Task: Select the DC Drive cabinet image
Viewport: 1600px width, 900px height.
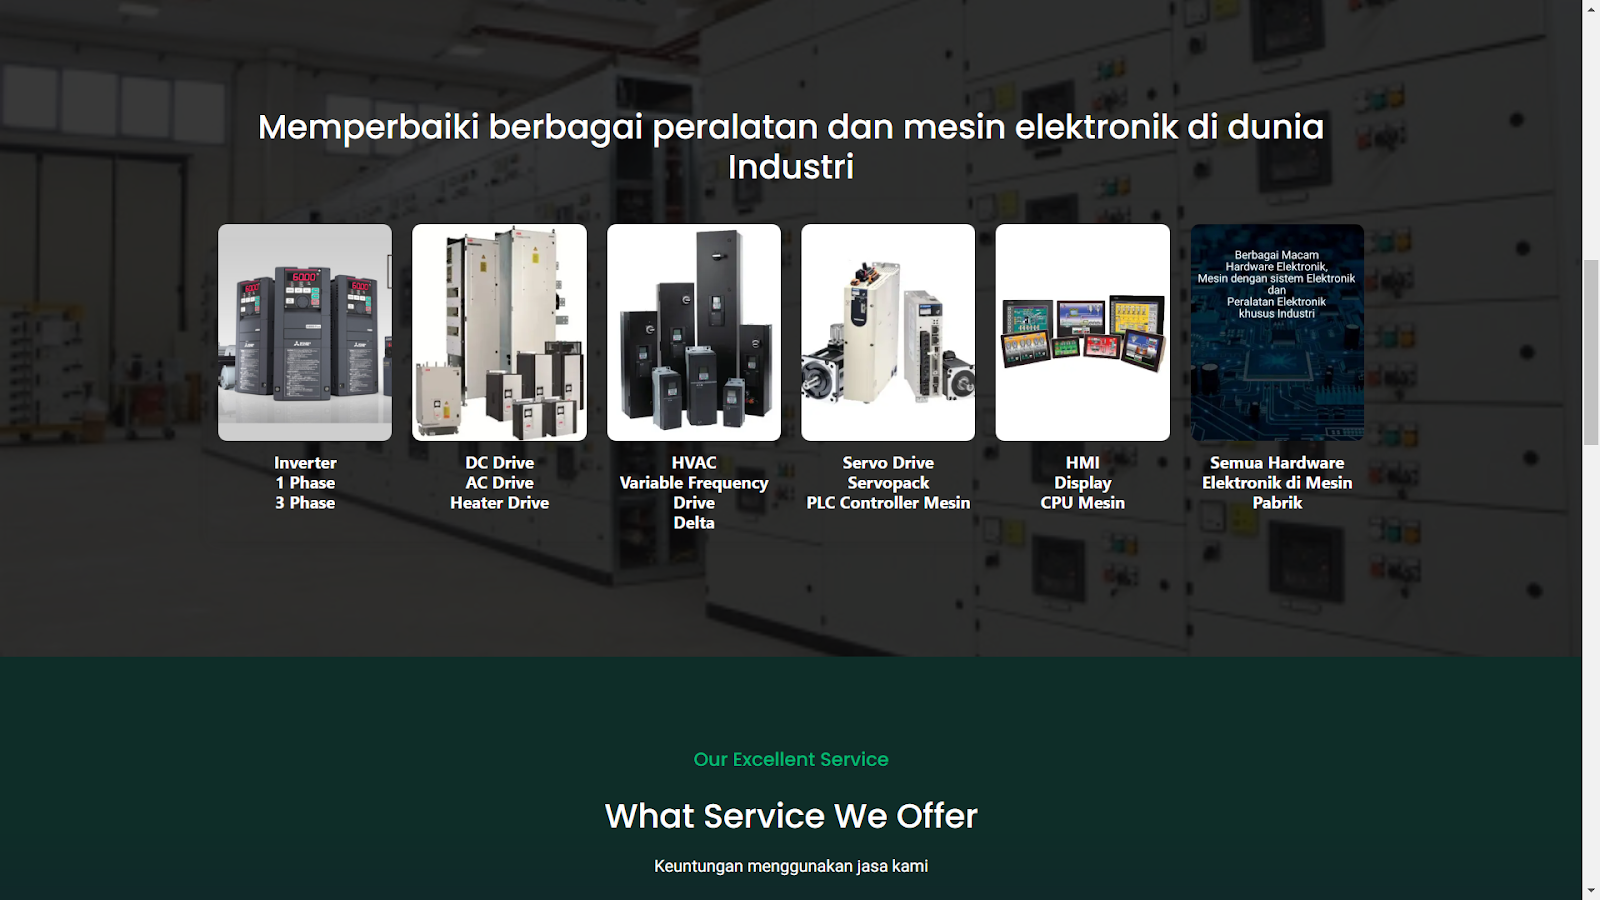Action: (x=499, y=332)
